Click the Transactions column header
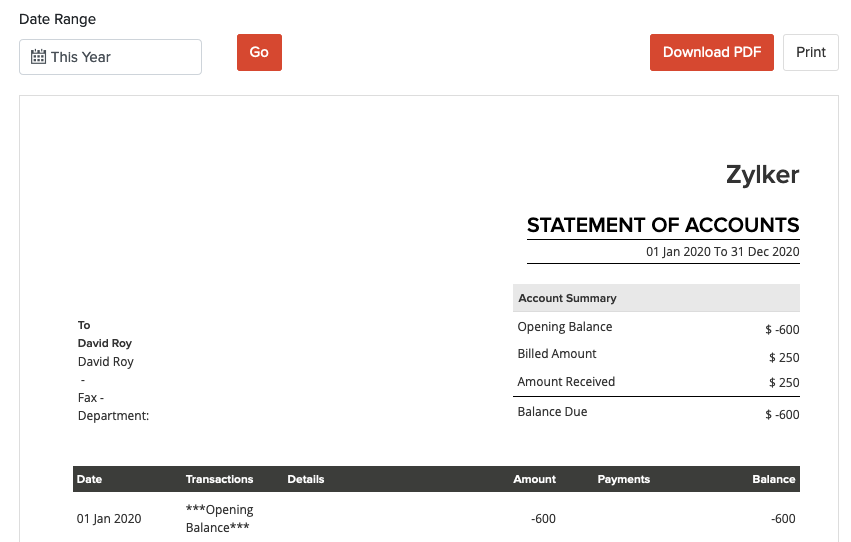This screenshot has height=542, width=851. point(219,479)
